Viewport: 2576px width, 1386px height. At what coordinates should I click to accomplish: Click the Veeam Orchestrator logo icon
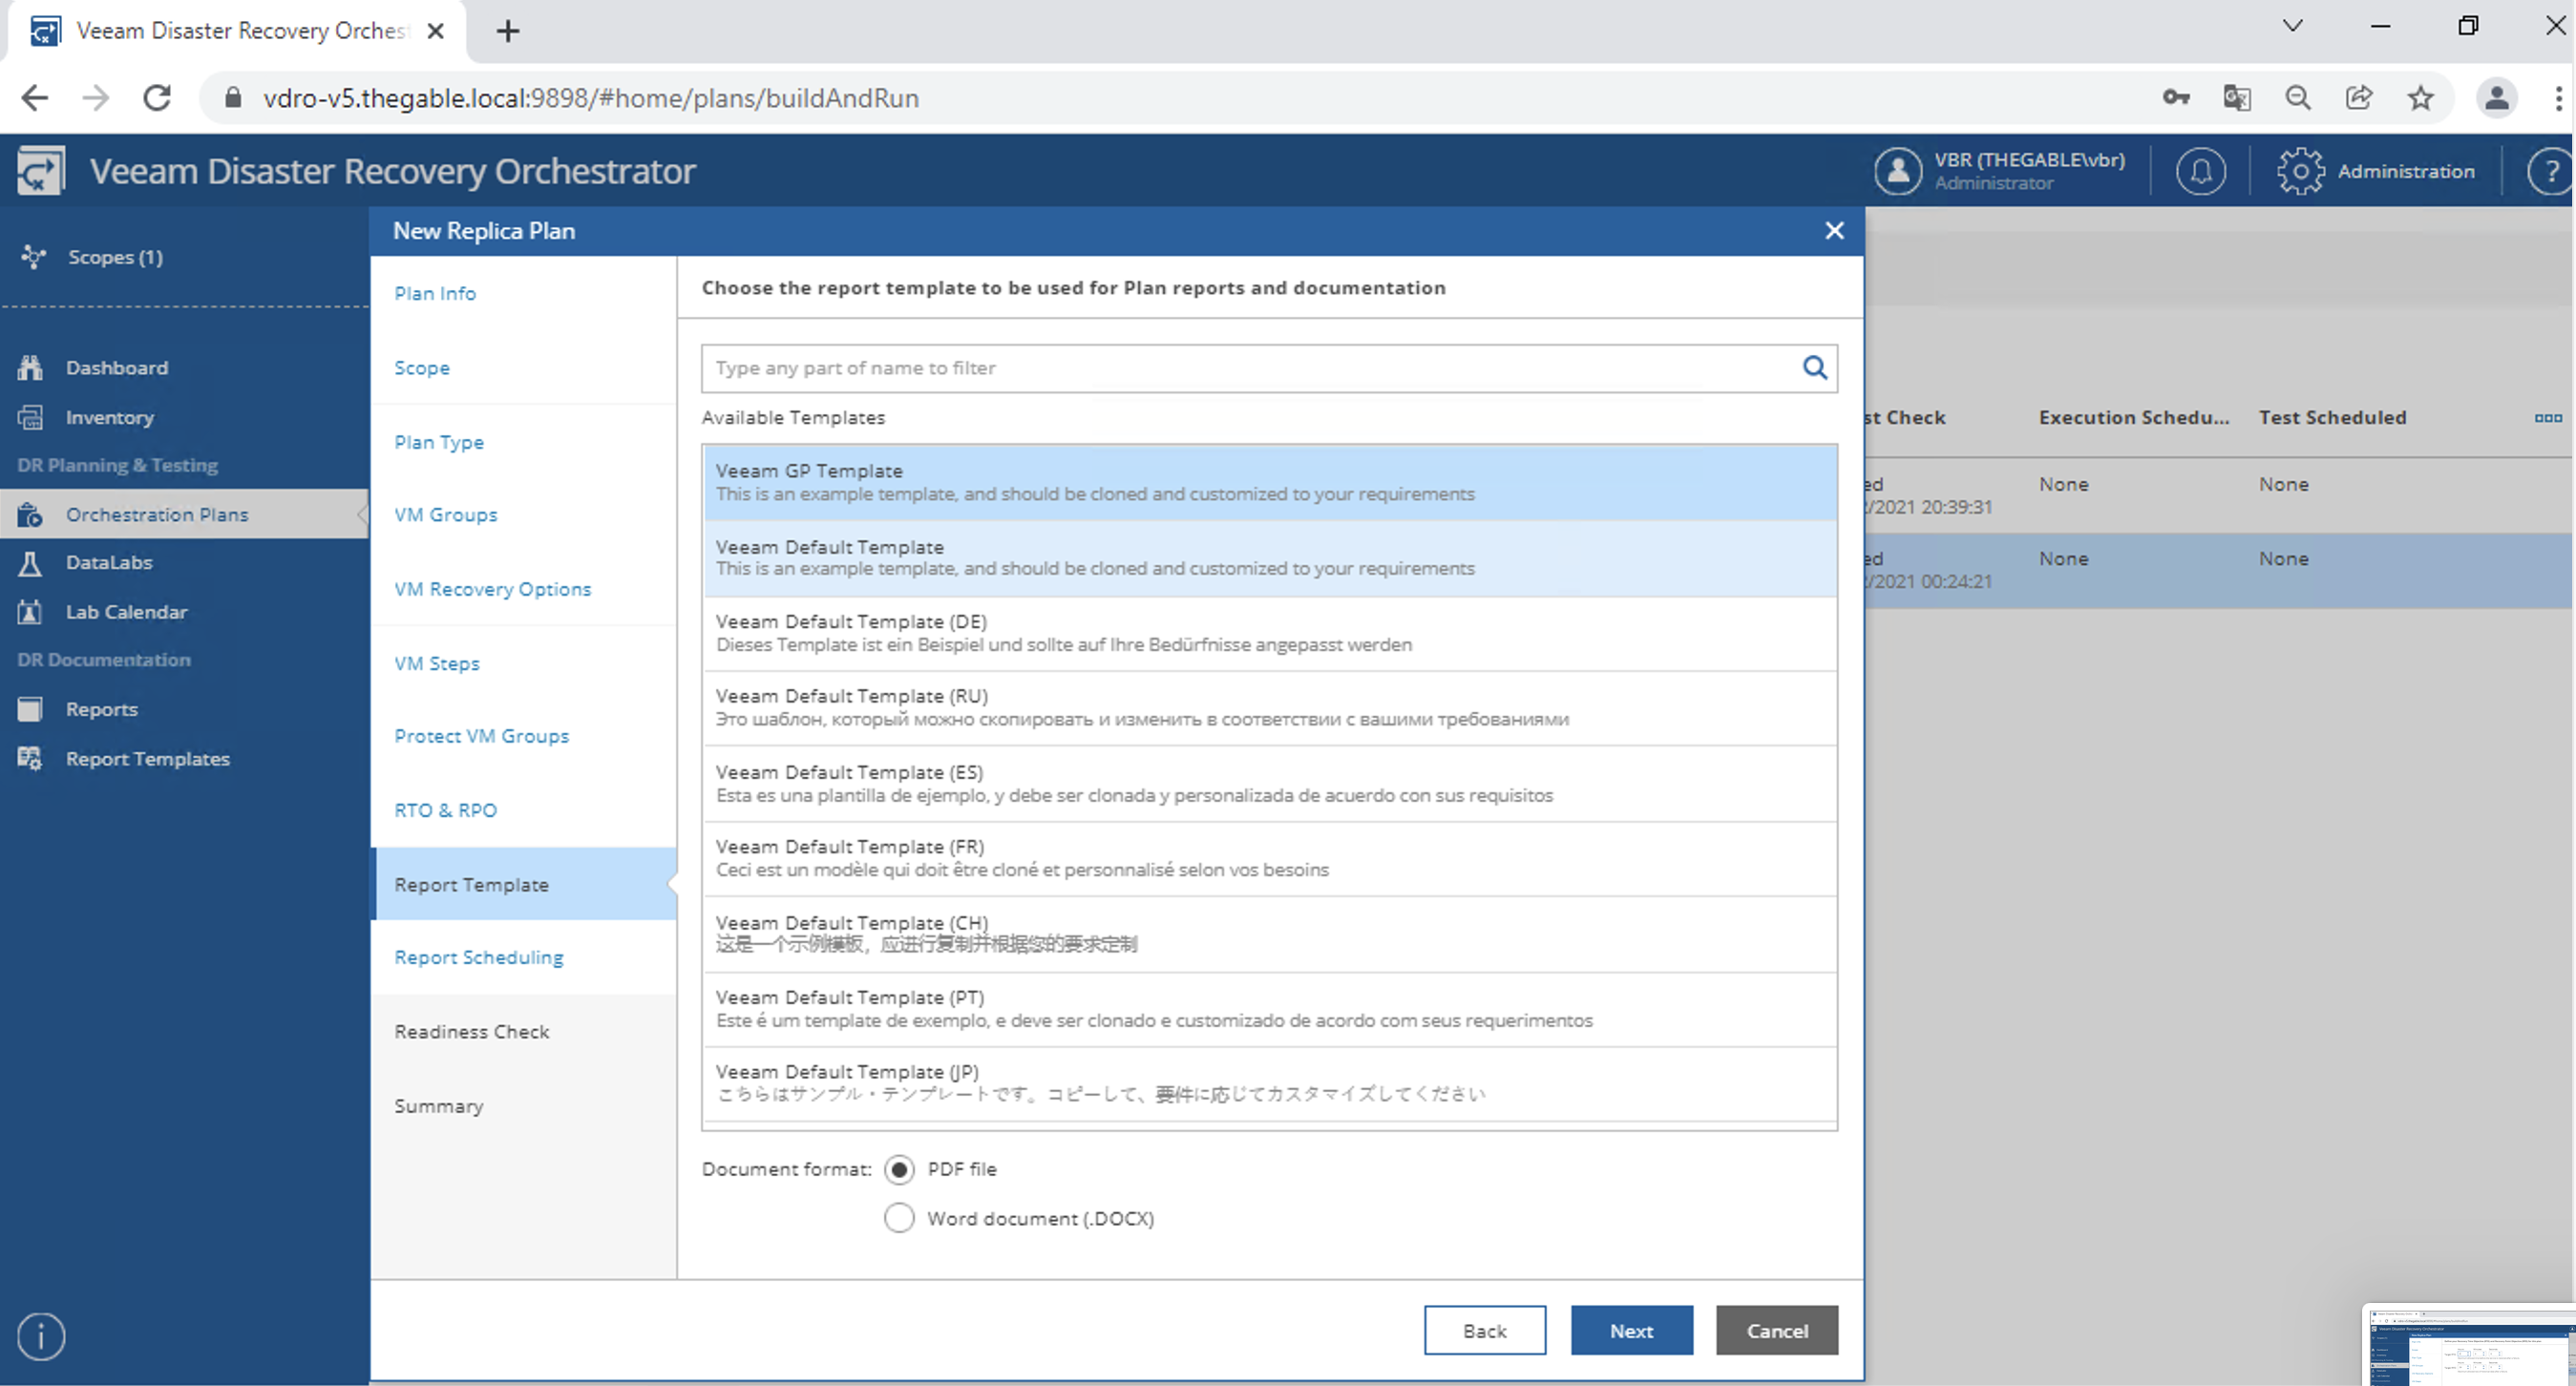click(x=41, y=171)
